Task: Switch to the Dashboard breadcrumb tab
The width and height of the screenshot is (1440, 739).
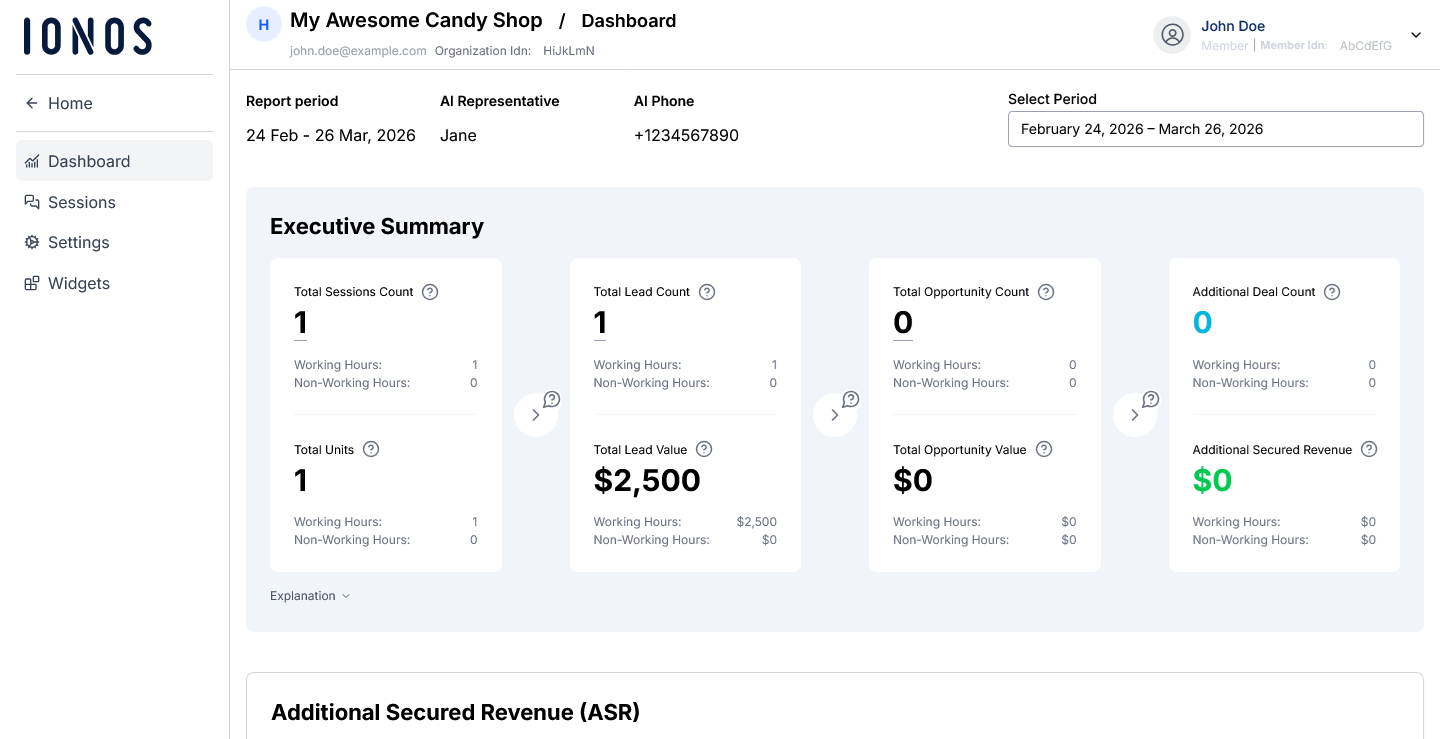Action: pos(628,20)
